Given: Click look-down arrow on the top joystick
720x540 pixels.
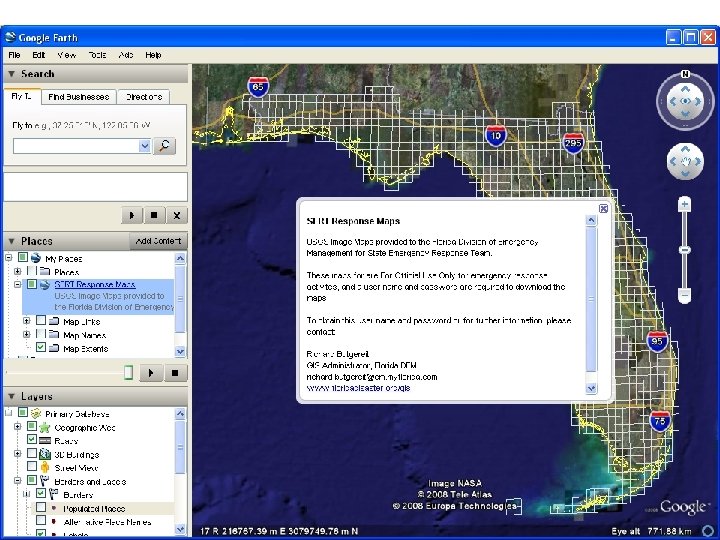Looking at the screenshot, I should tap(685, 114).
